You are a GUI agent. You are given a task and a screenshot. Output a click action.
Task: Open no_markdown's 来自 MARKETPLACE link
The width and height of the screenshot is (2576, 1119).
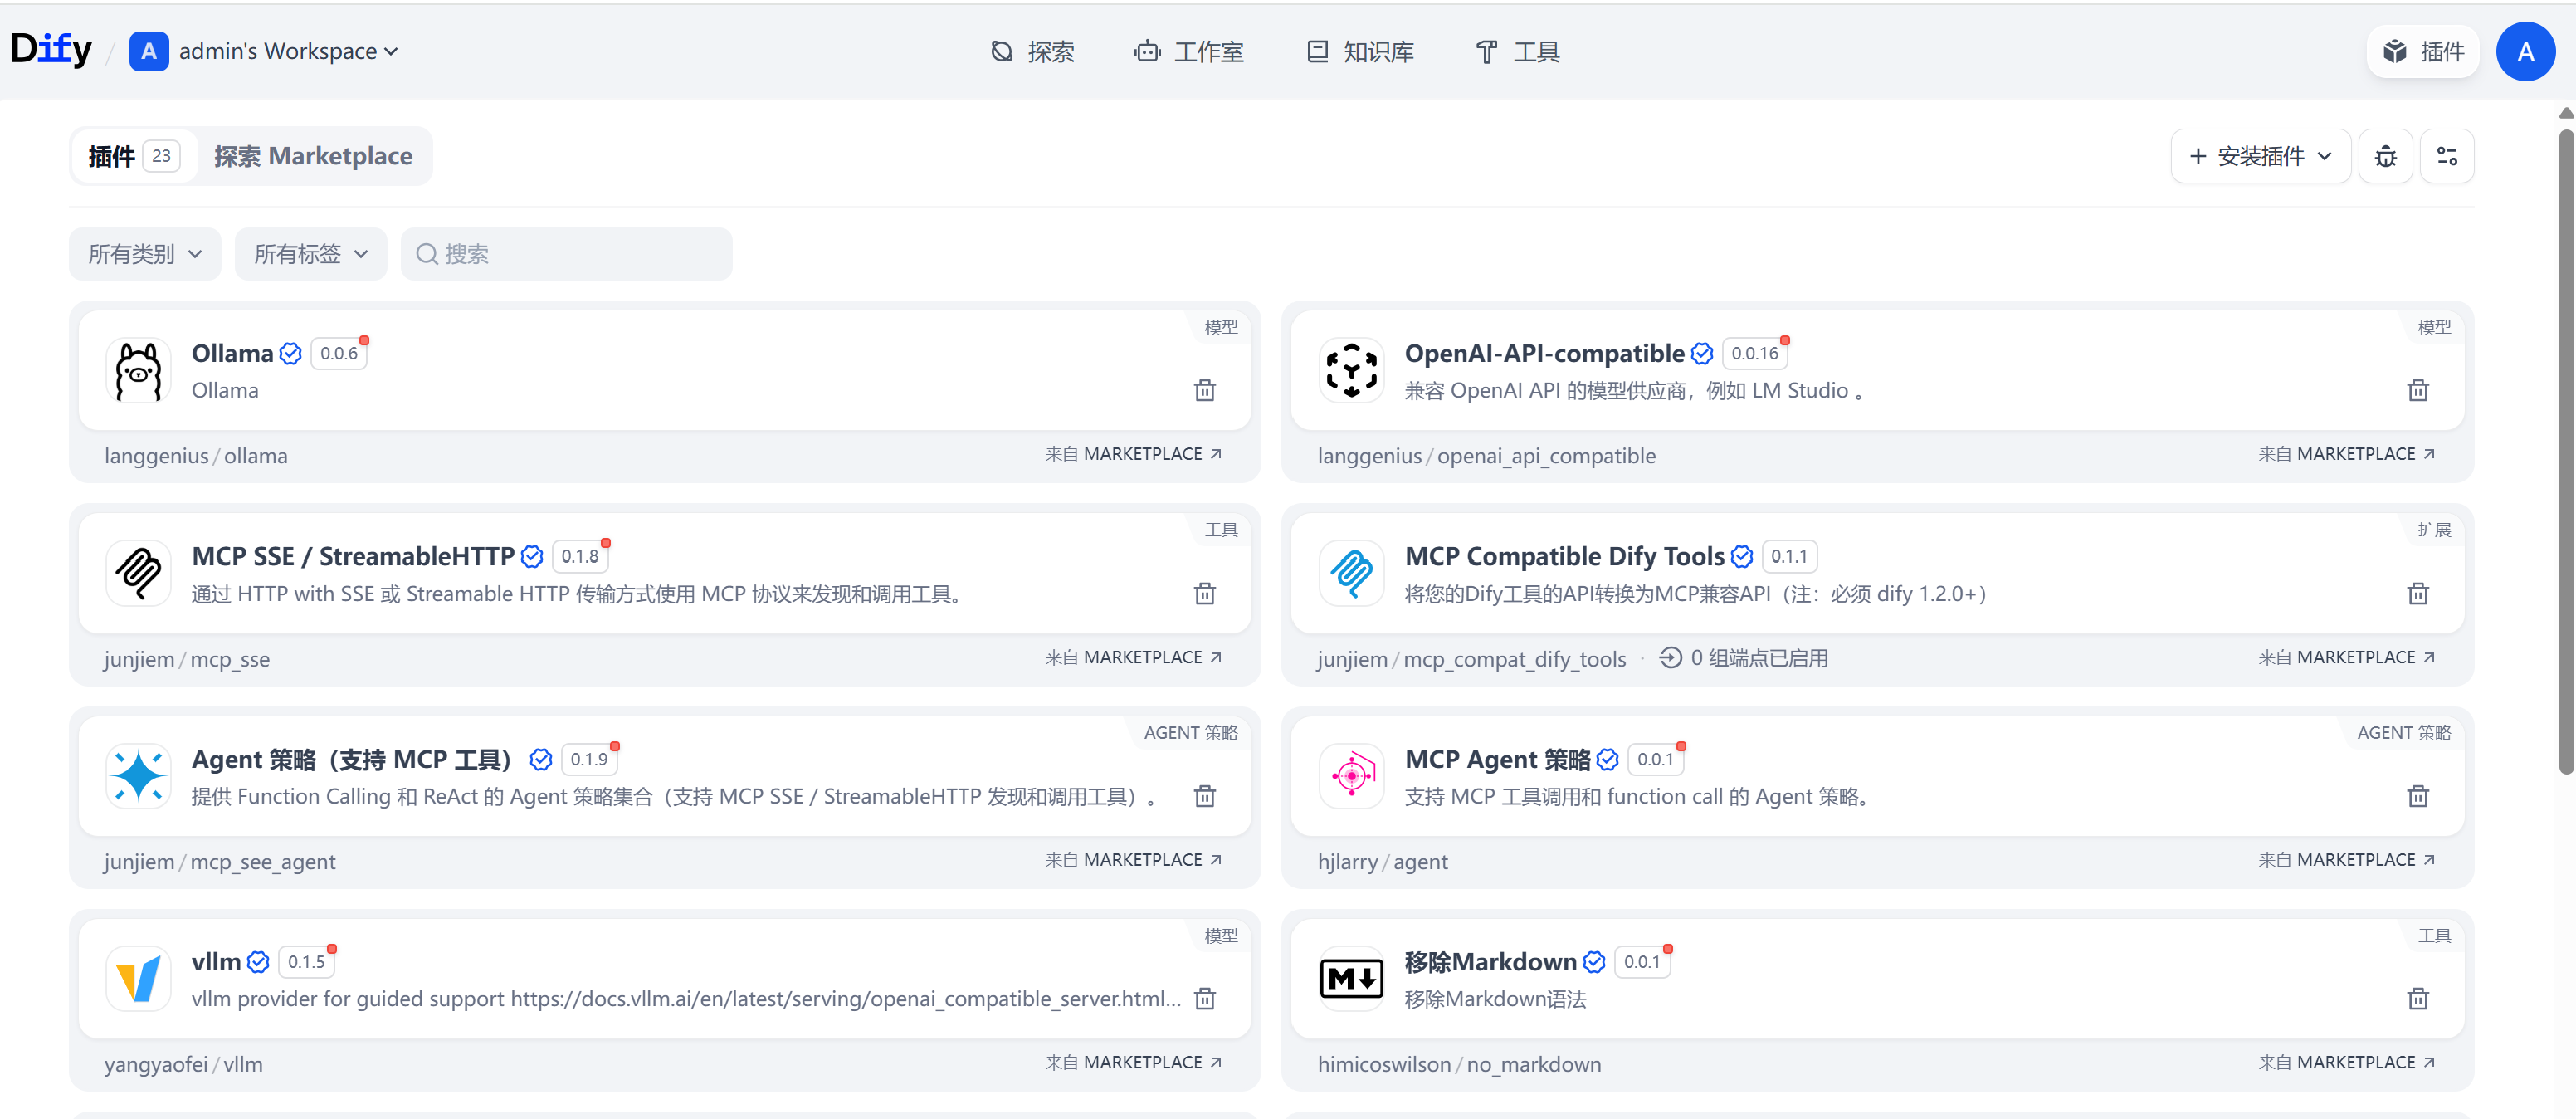pos(2347,1062)
